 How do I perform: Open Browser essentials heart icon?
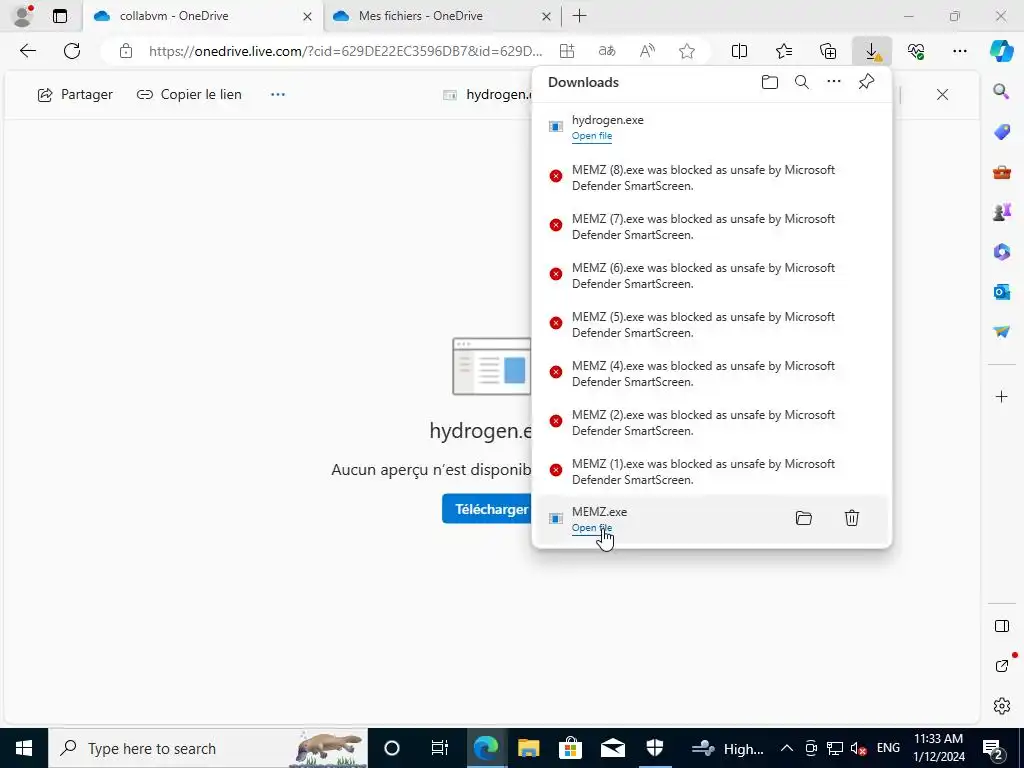916,51
